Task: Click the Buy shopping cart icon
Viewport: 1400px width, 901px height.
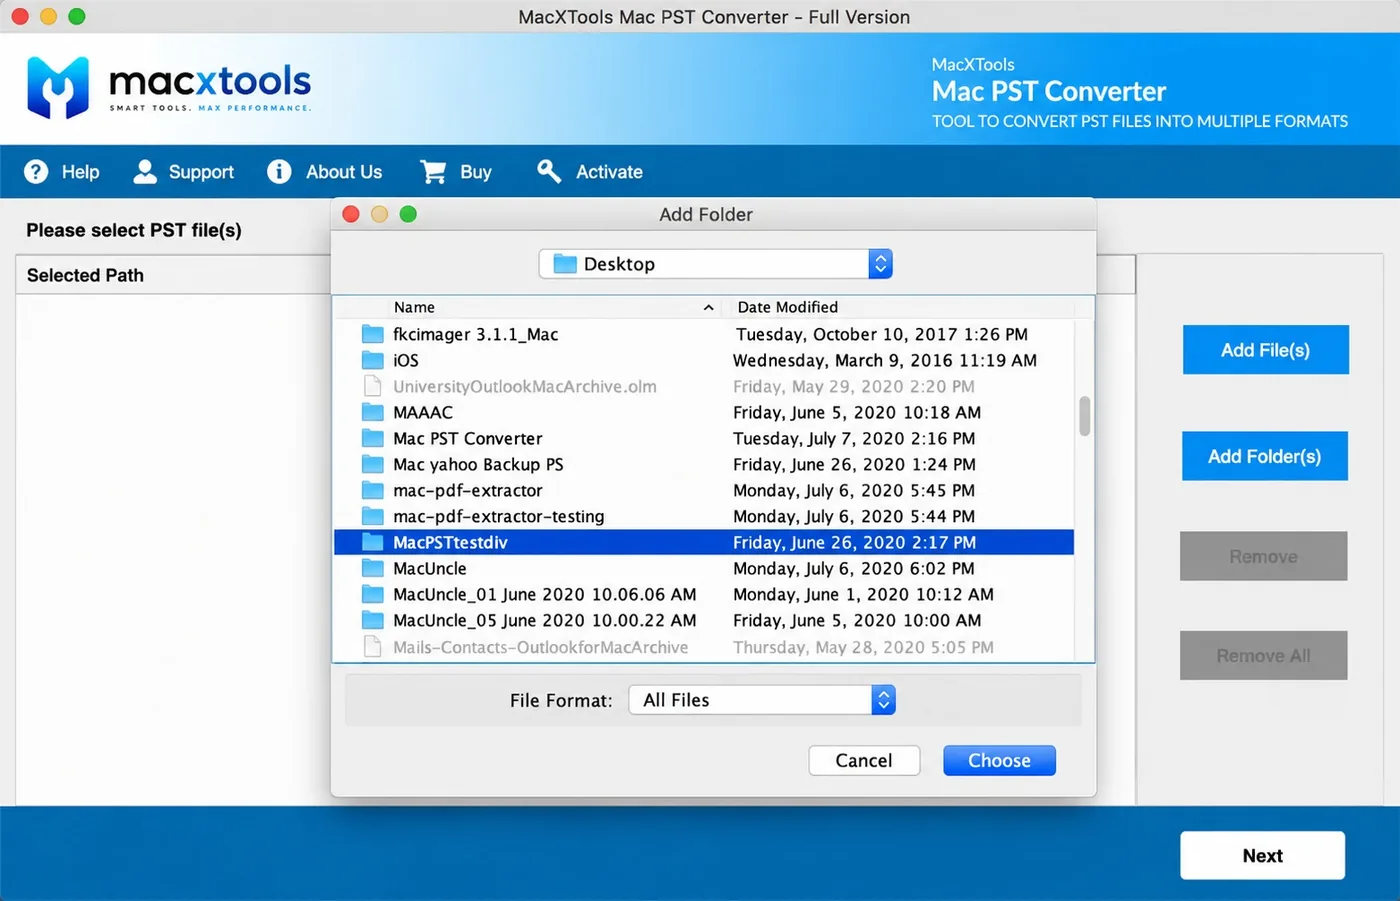Action: [433, 172]
